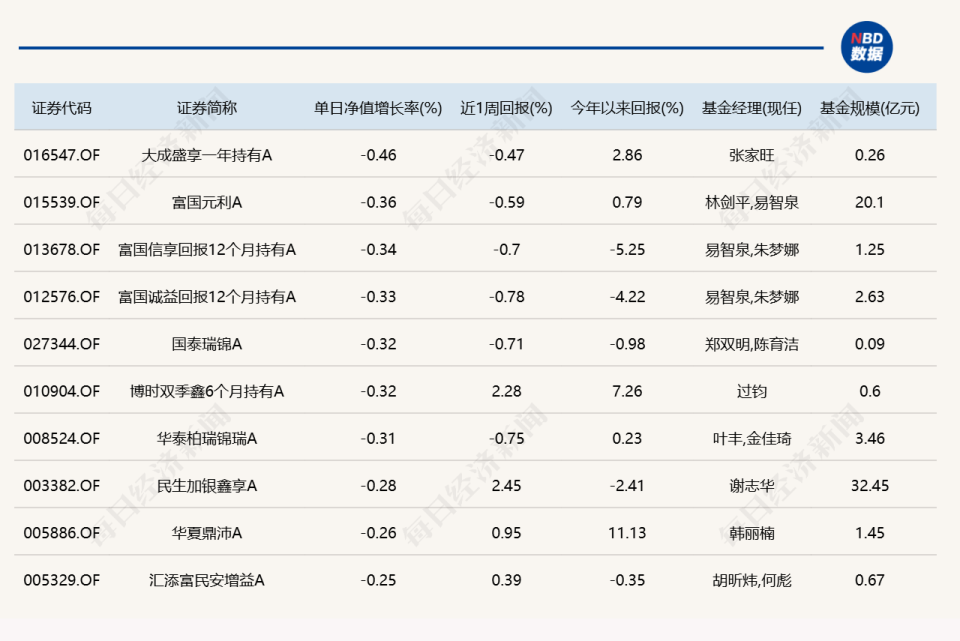Click fund code 012576.OF
This screenshot has width=960, height=641.
click(x=62, y=296)
